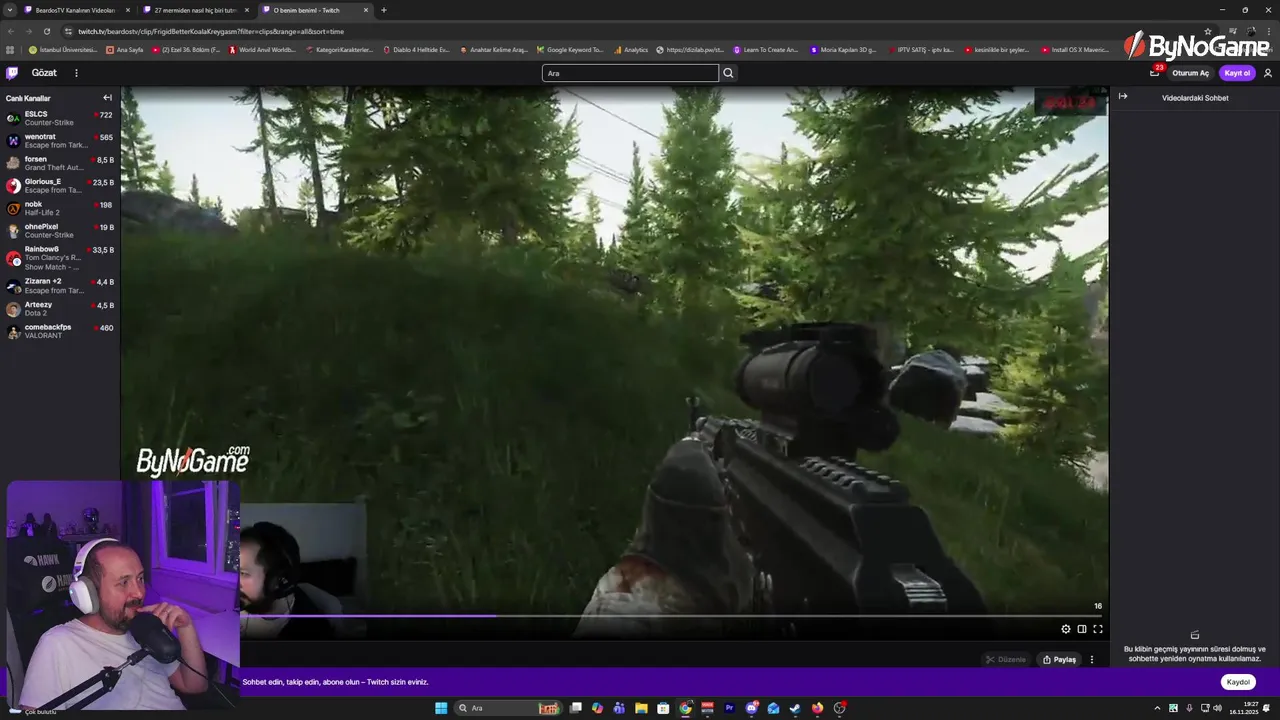Toggle fullscreen on the video player

1097,629
